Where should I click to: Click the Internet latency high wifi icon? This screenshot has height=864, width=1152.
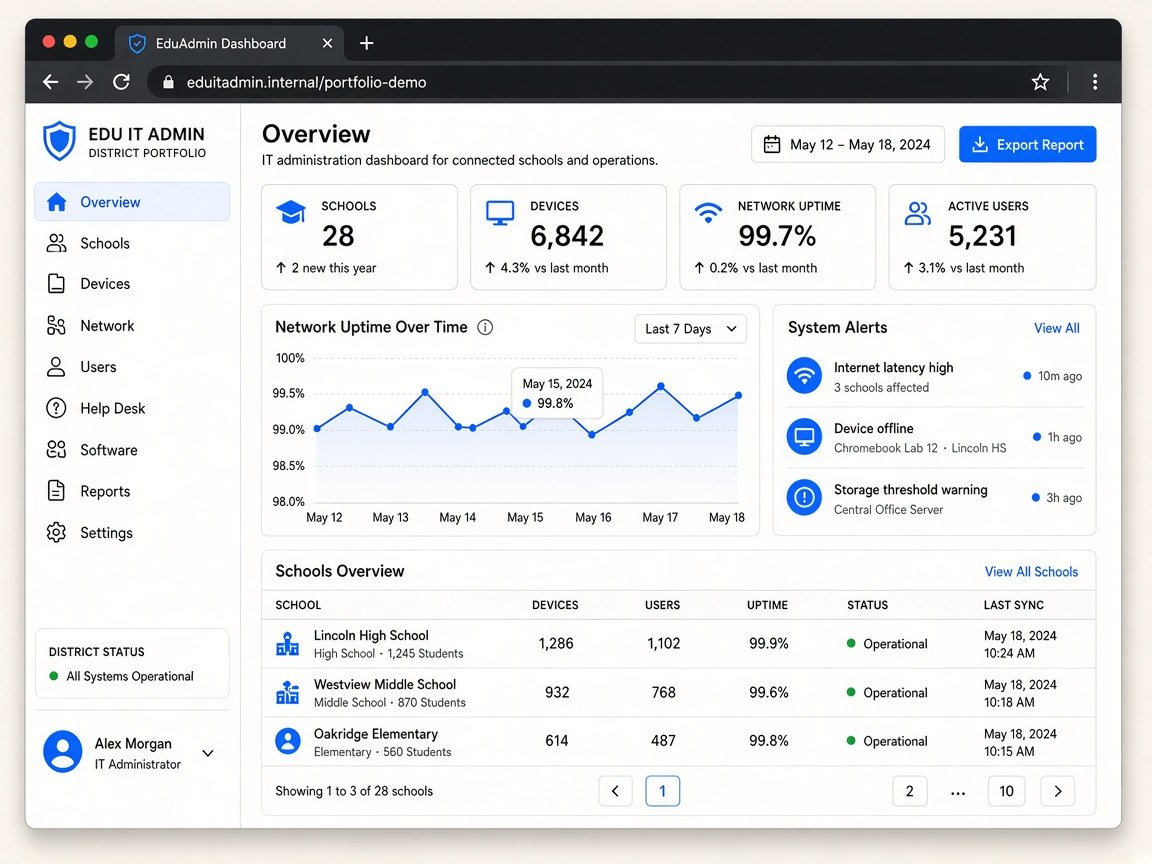click(804, 375)
